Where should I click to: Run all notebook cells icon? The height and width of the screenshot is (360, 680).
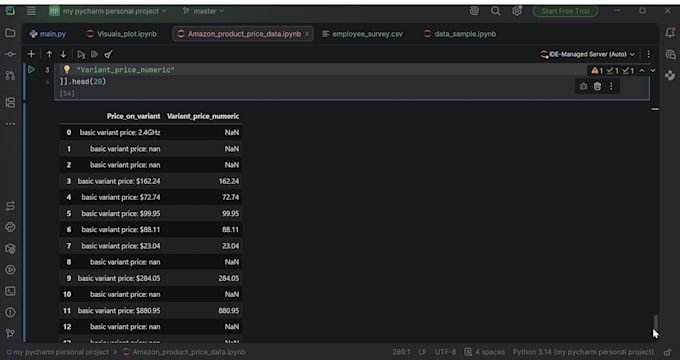95,54
